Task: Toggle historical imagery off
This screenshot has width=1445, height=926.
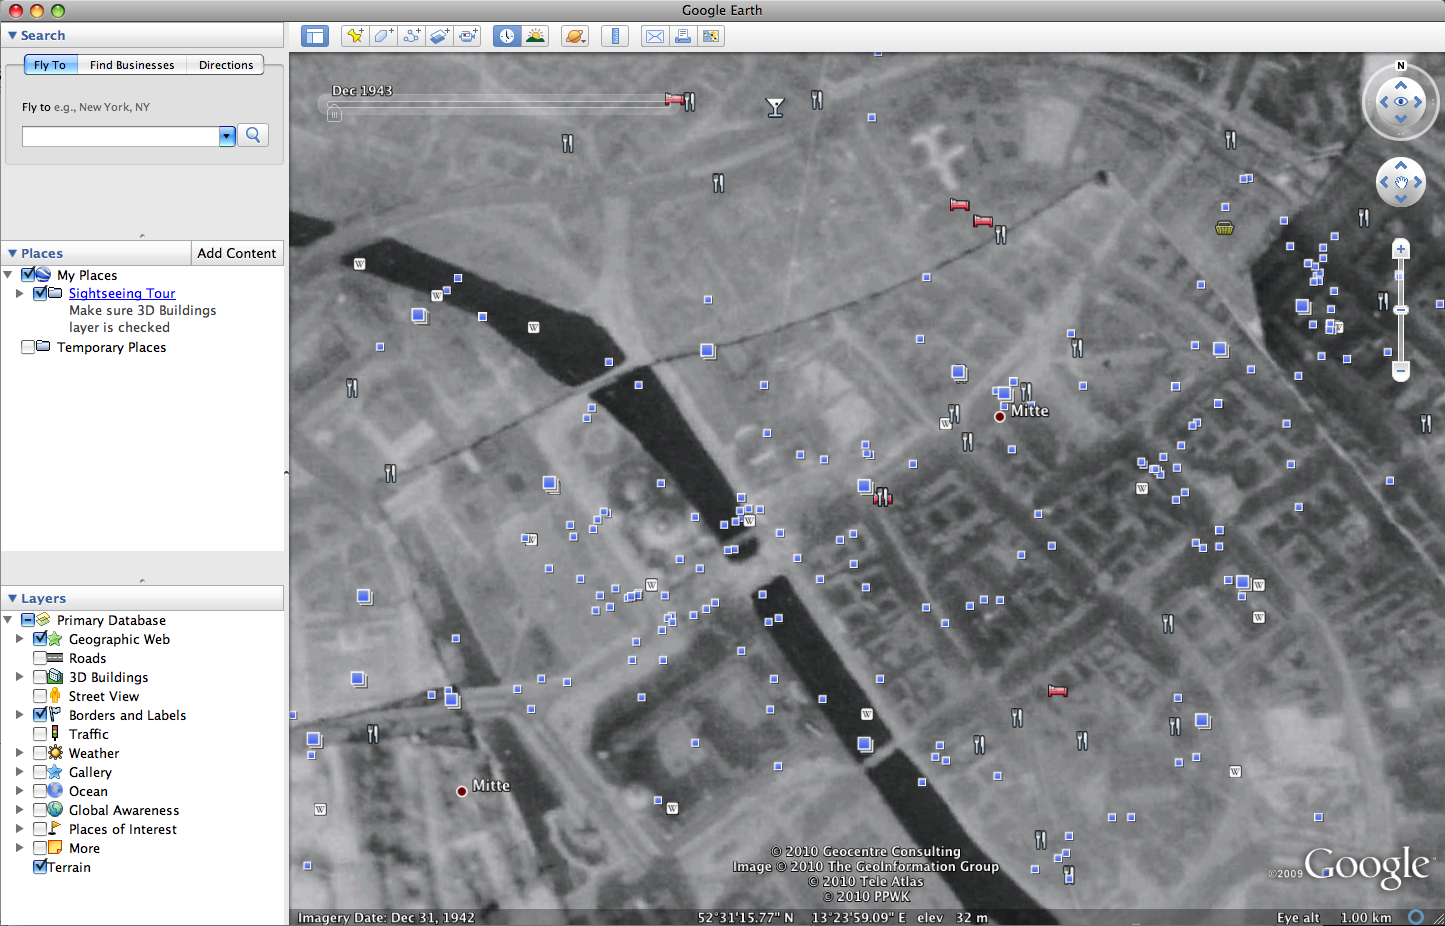Action: pyautogui.click(x=507, y=36)
